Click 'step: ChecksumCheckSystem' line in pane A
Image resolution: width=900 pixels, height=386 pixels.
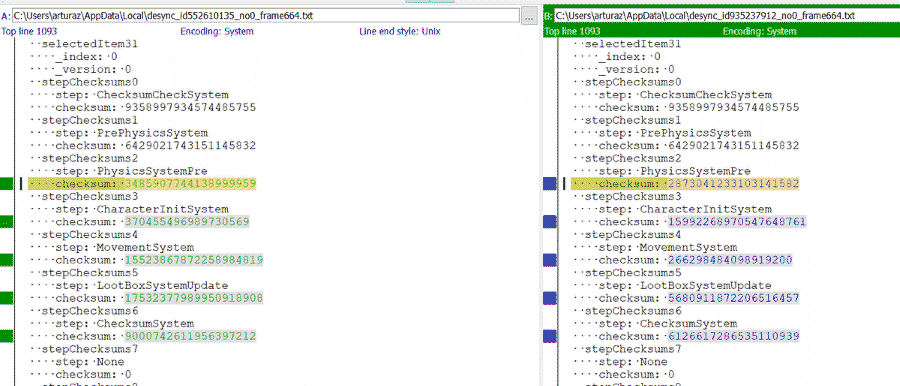coord(141,95)
